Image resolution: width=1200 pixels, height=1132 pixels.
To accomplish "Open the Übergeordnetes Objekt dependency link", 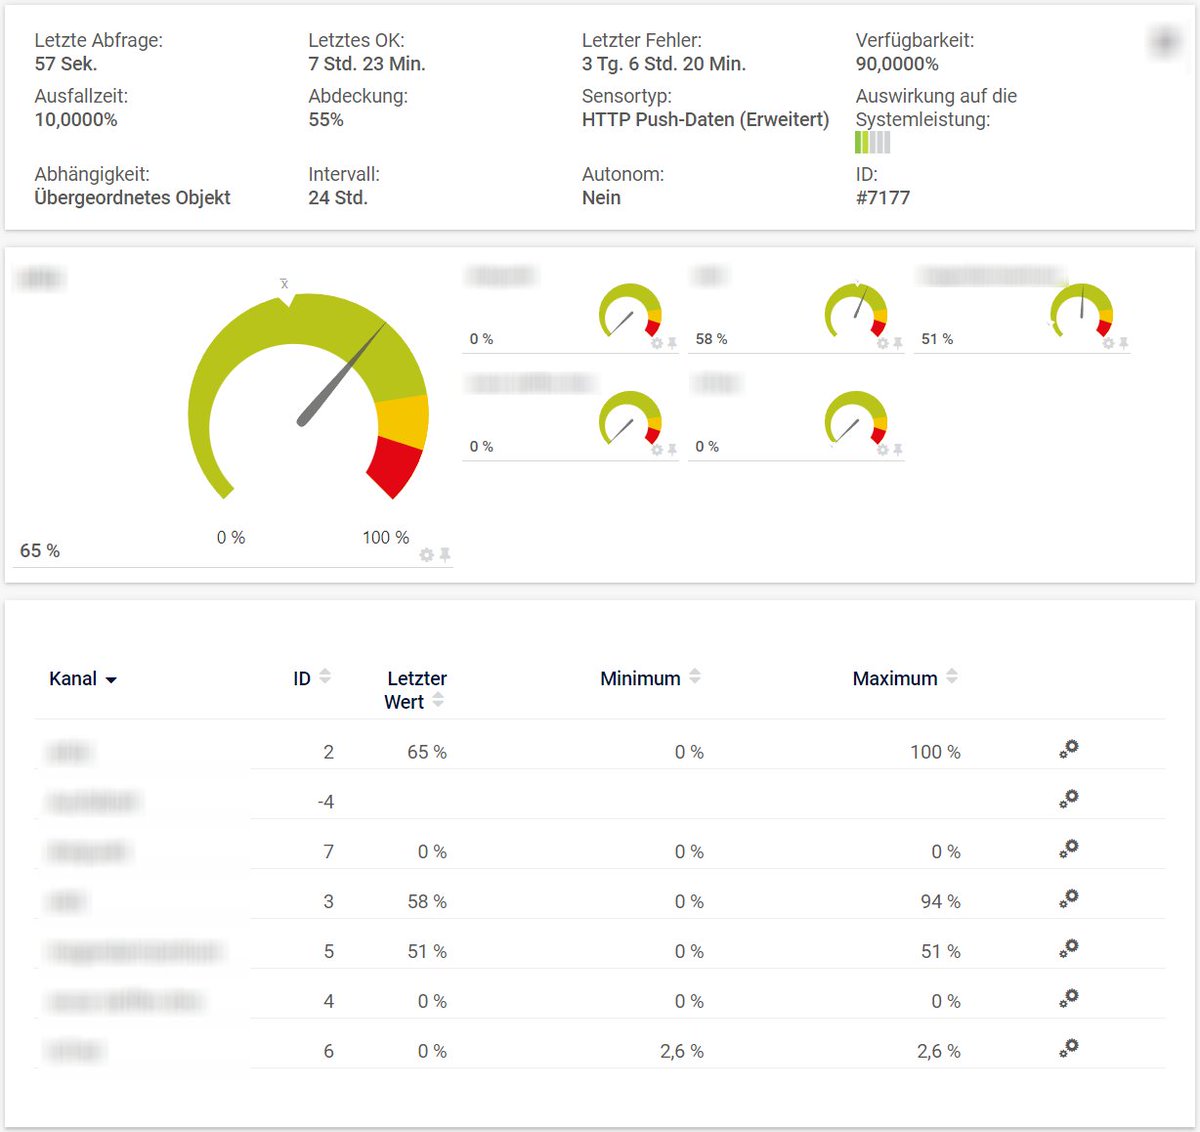I will 132,197.
